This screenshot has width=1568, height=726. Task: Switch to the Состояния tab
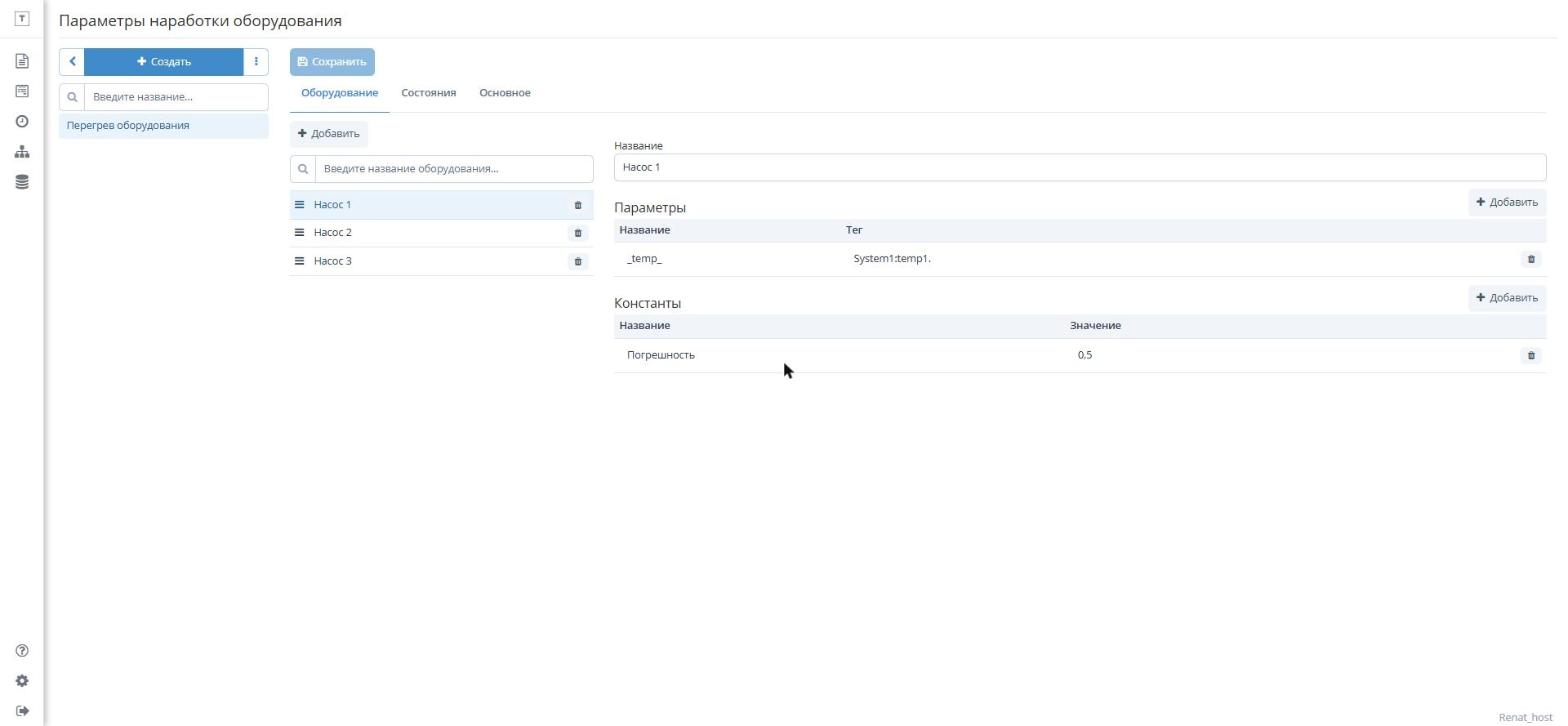(x=429, y=93)
